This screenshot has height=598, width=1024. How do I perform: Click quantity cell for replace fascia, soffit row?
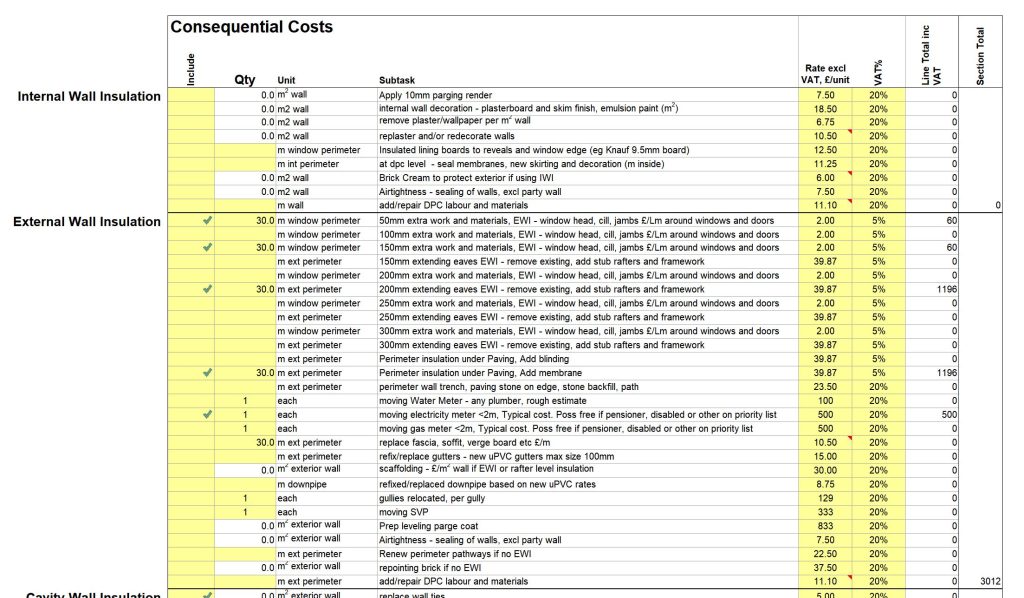(x=245, y=442)
